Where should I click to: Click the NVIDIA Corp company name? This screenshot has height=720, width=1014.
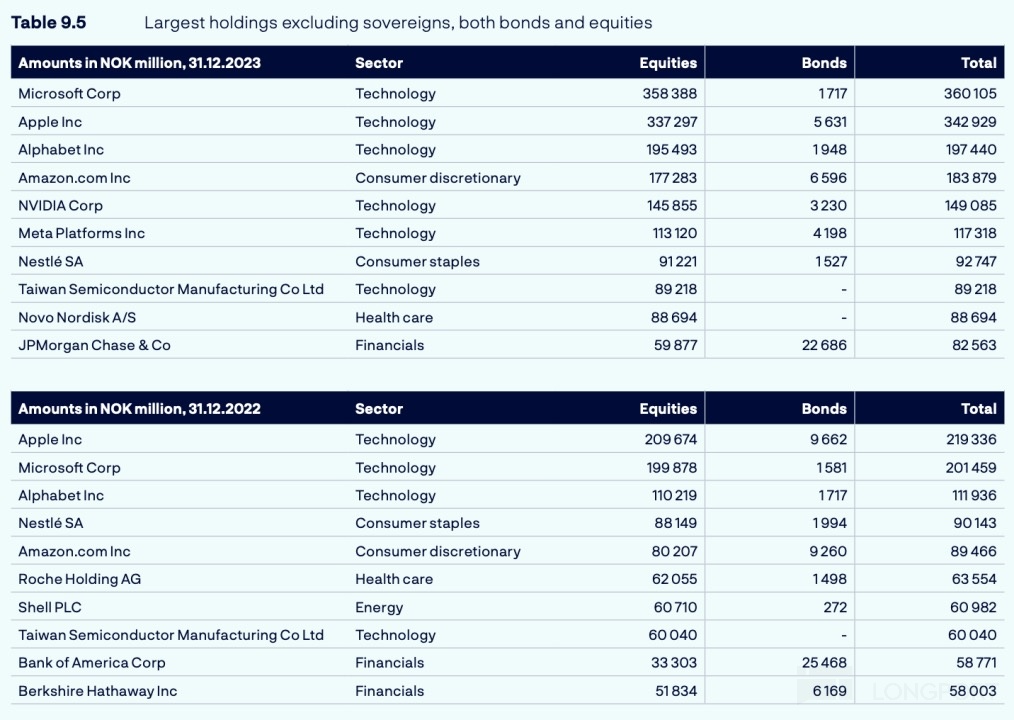(60, 206)
